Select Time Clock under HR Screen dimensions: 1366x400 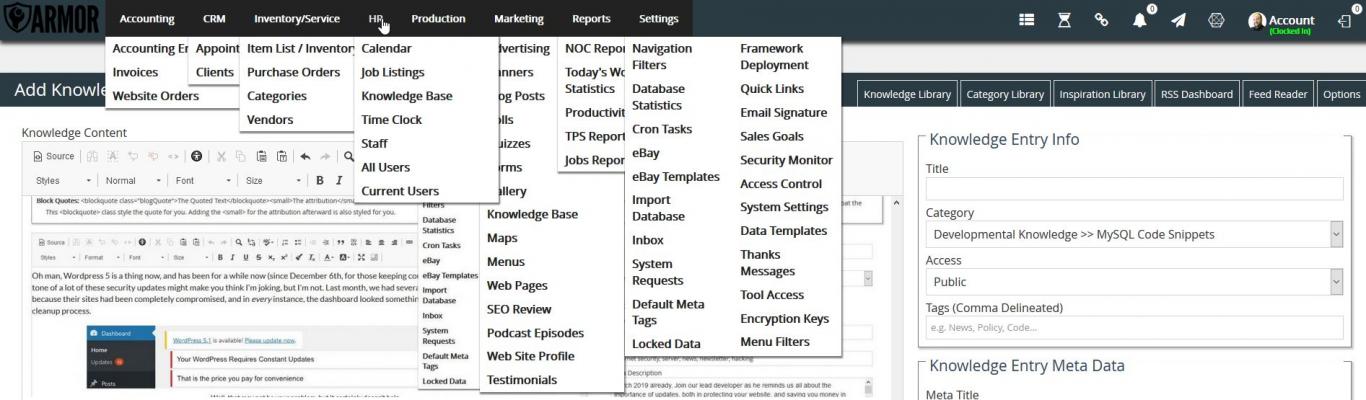tap(392, 120)
